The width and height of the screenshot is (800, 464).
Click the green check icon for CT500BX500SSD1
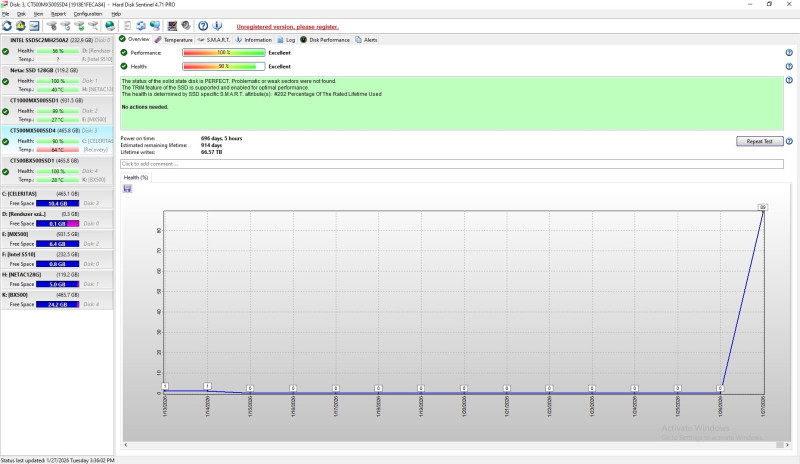6,172
